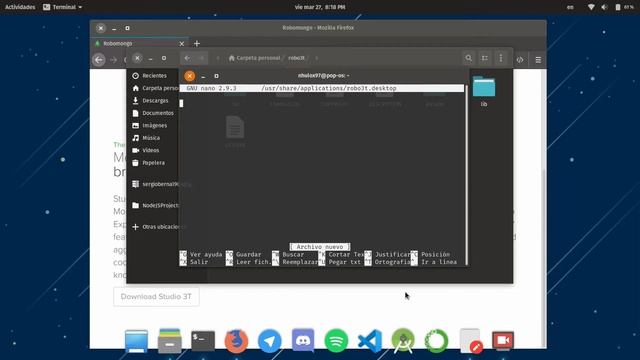Open Android Studio from the dock
The height and width of the screenshot is (360, 640).
[403, 340]
